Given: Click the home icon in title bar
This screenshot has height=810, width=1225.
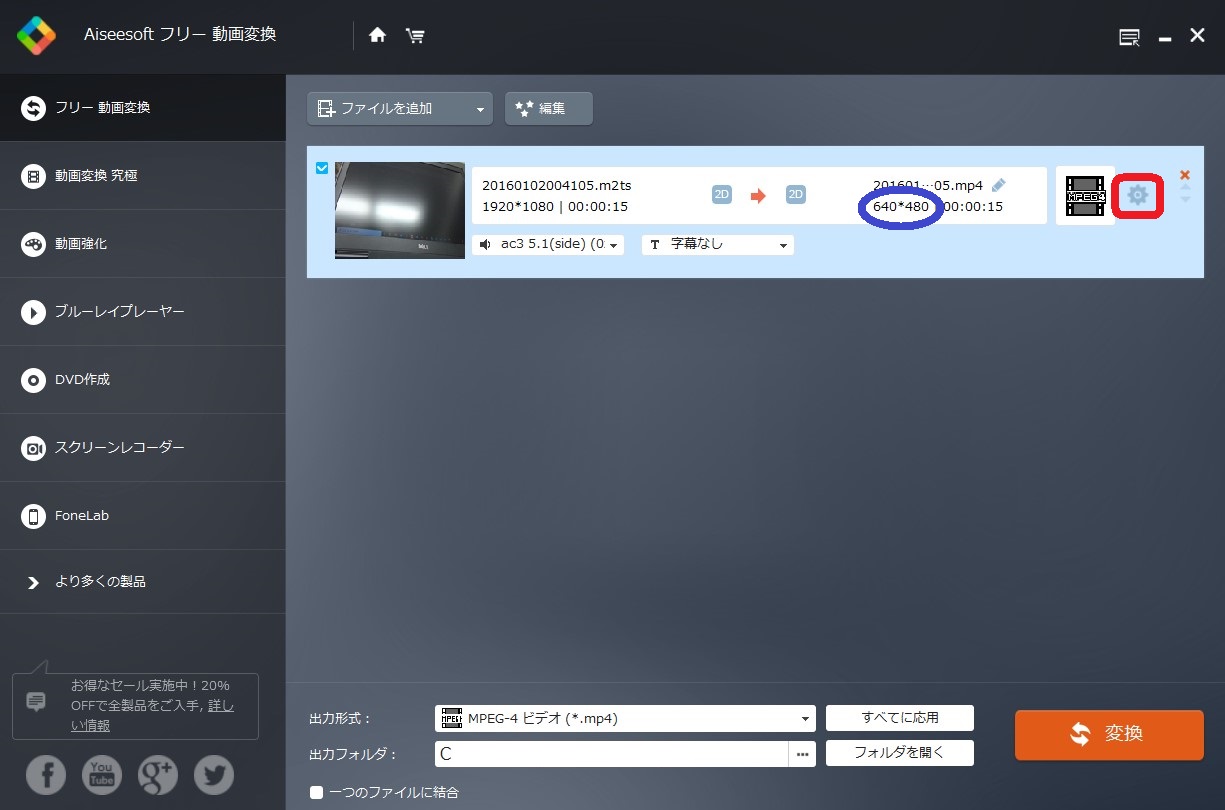Looking at the screenshot, I should pos(377,35).
